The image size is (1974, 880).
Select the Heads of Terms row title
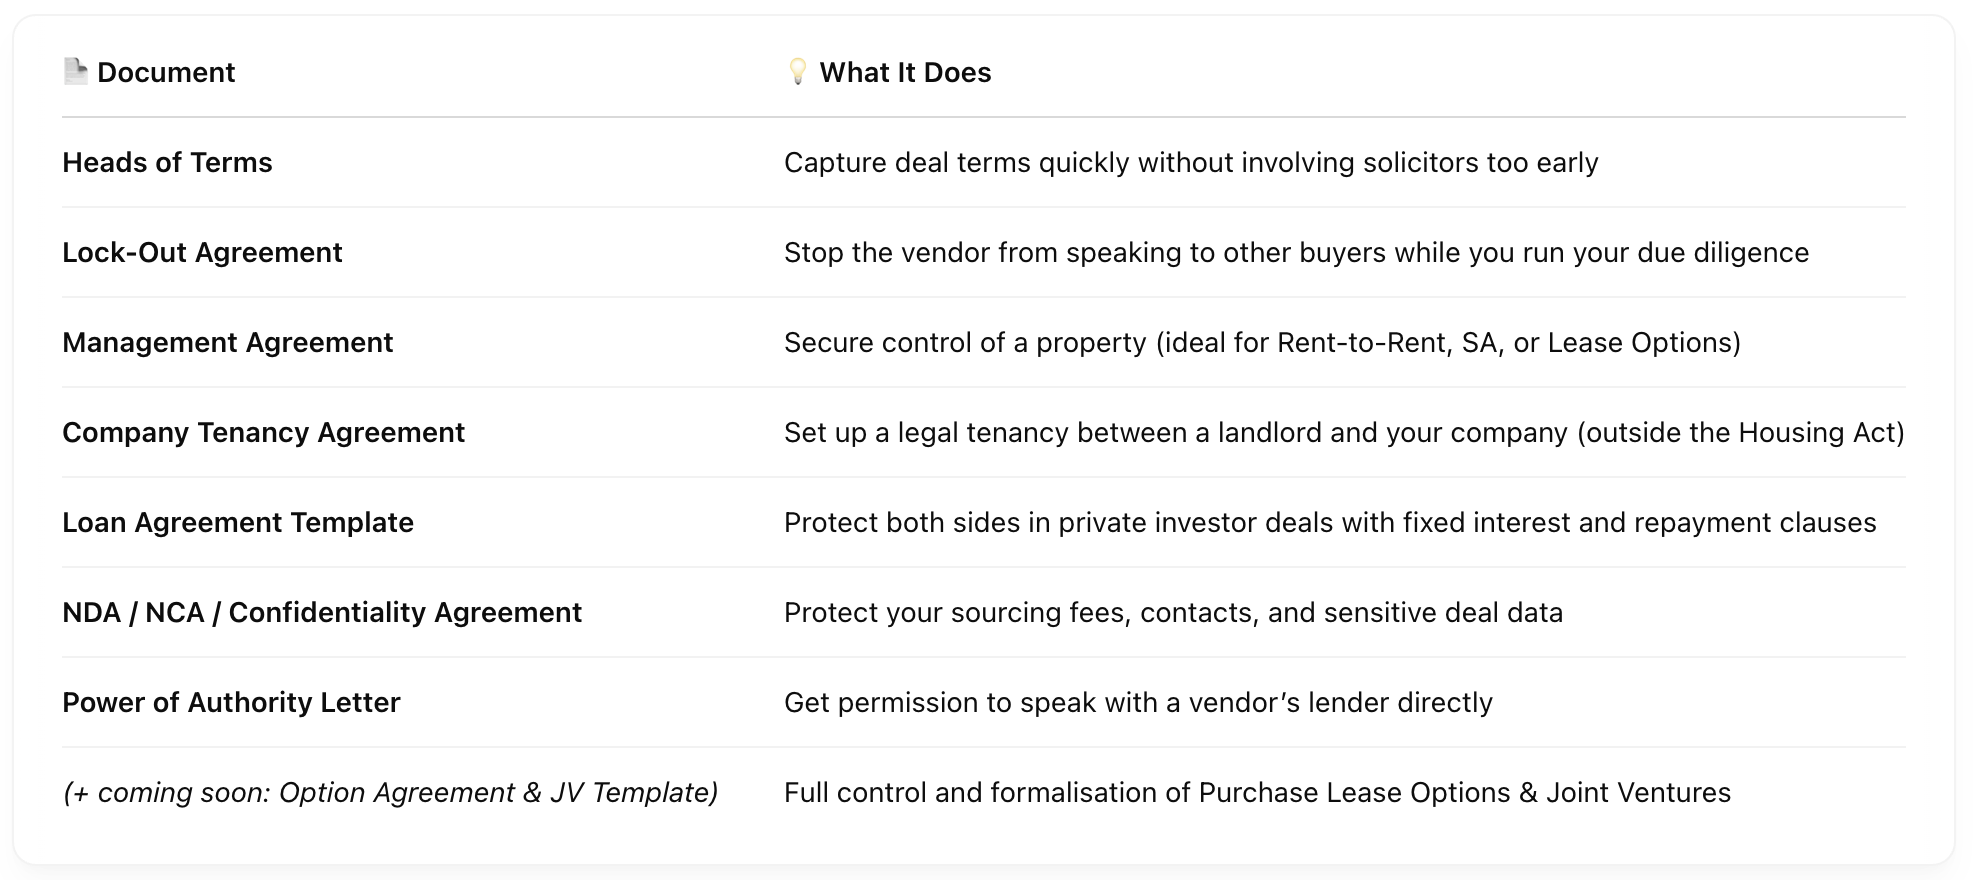(167, 163)
